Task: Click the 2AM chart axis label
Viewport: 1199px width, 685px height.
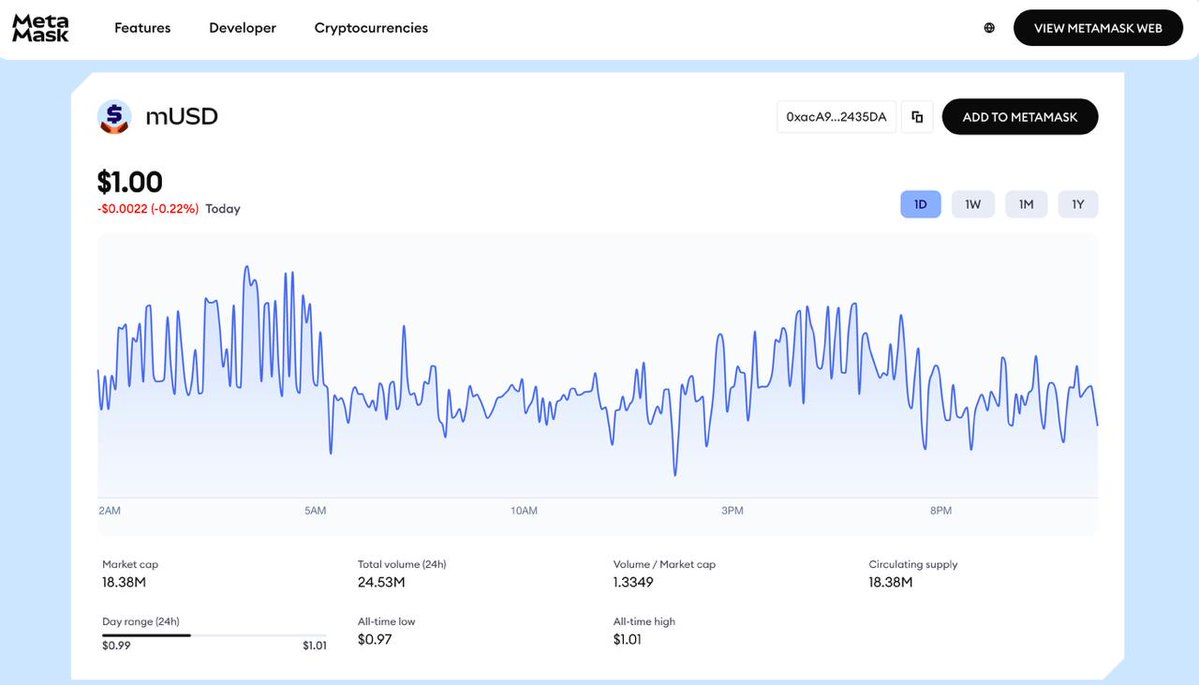Action: tap(109, 511)
